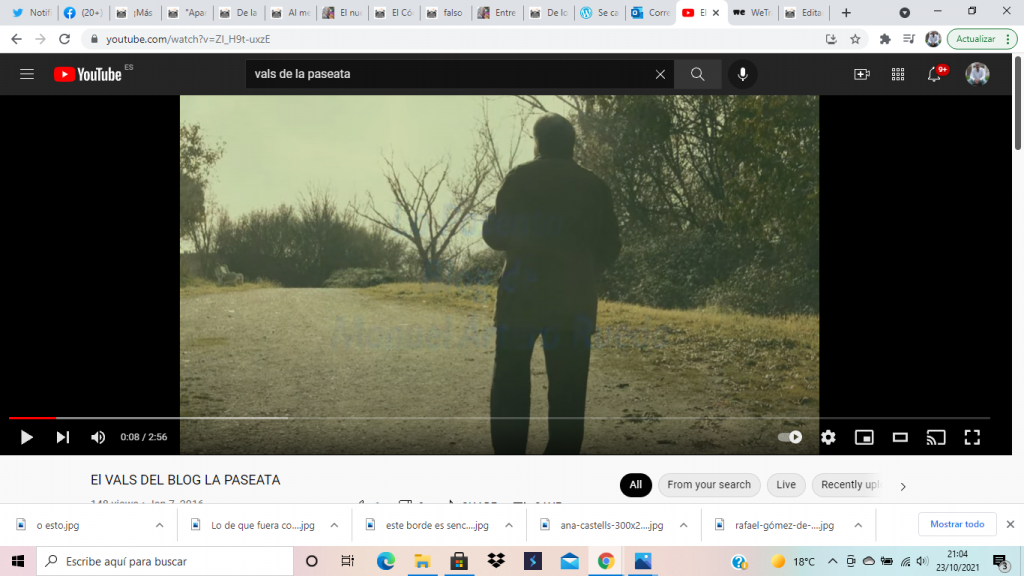Go to the YouTube home logo
This screenshot has width=1024, height=576.
tap(88, 74)
